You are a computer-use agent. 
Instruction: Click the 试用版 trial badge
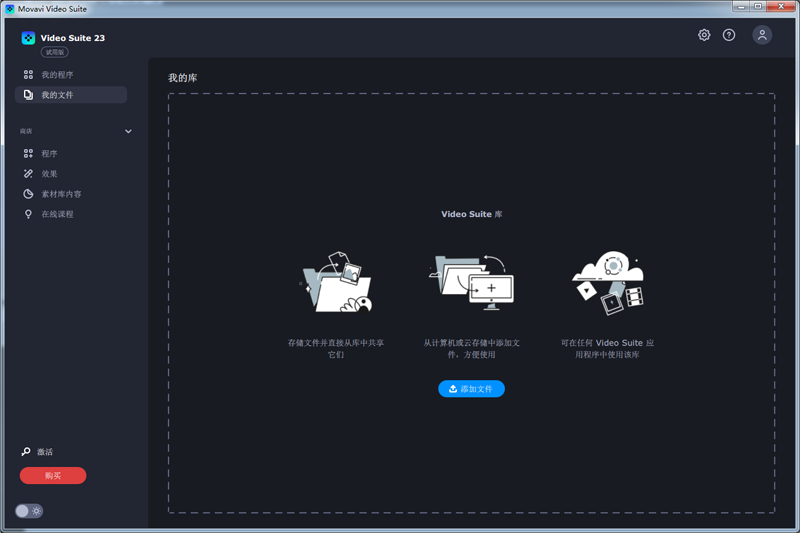tap(54, 52)
